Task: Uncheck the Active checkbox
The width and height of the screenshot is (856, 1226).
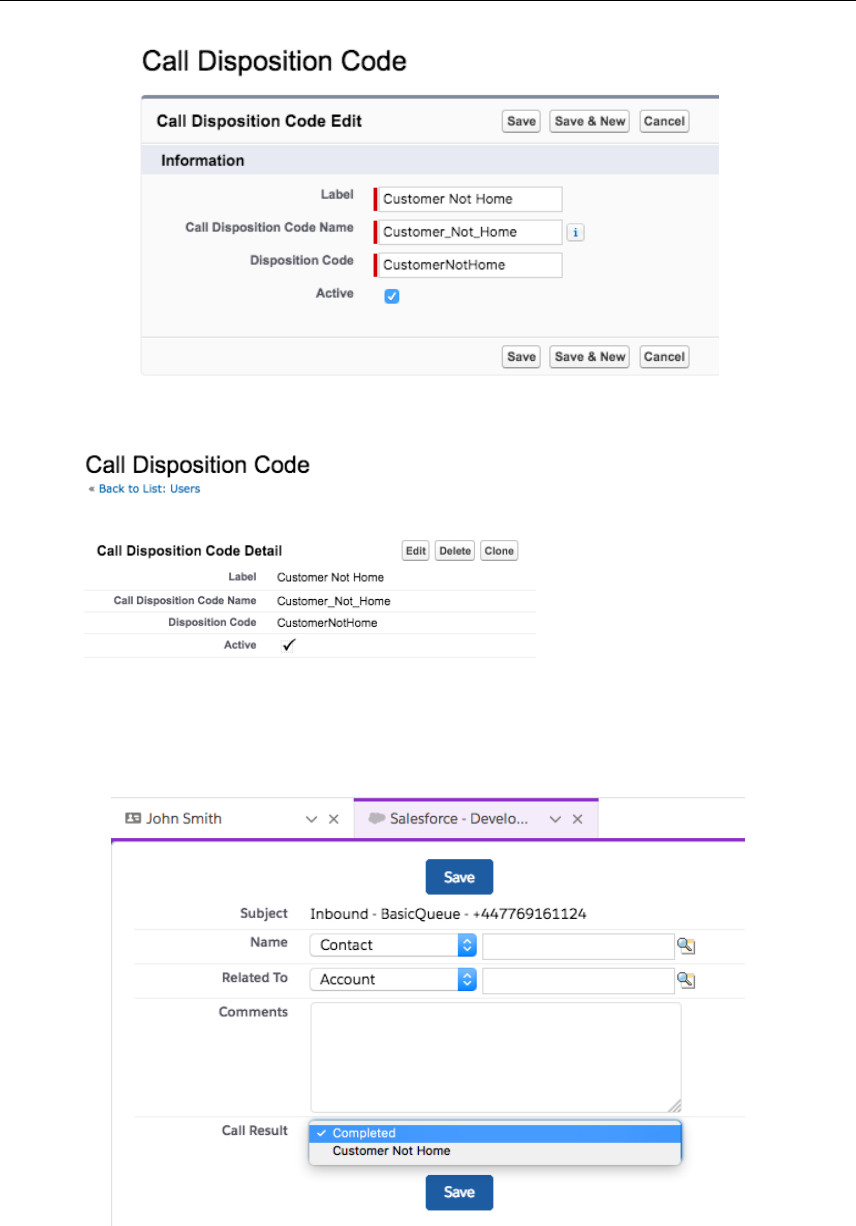Action: coord(392,297)
